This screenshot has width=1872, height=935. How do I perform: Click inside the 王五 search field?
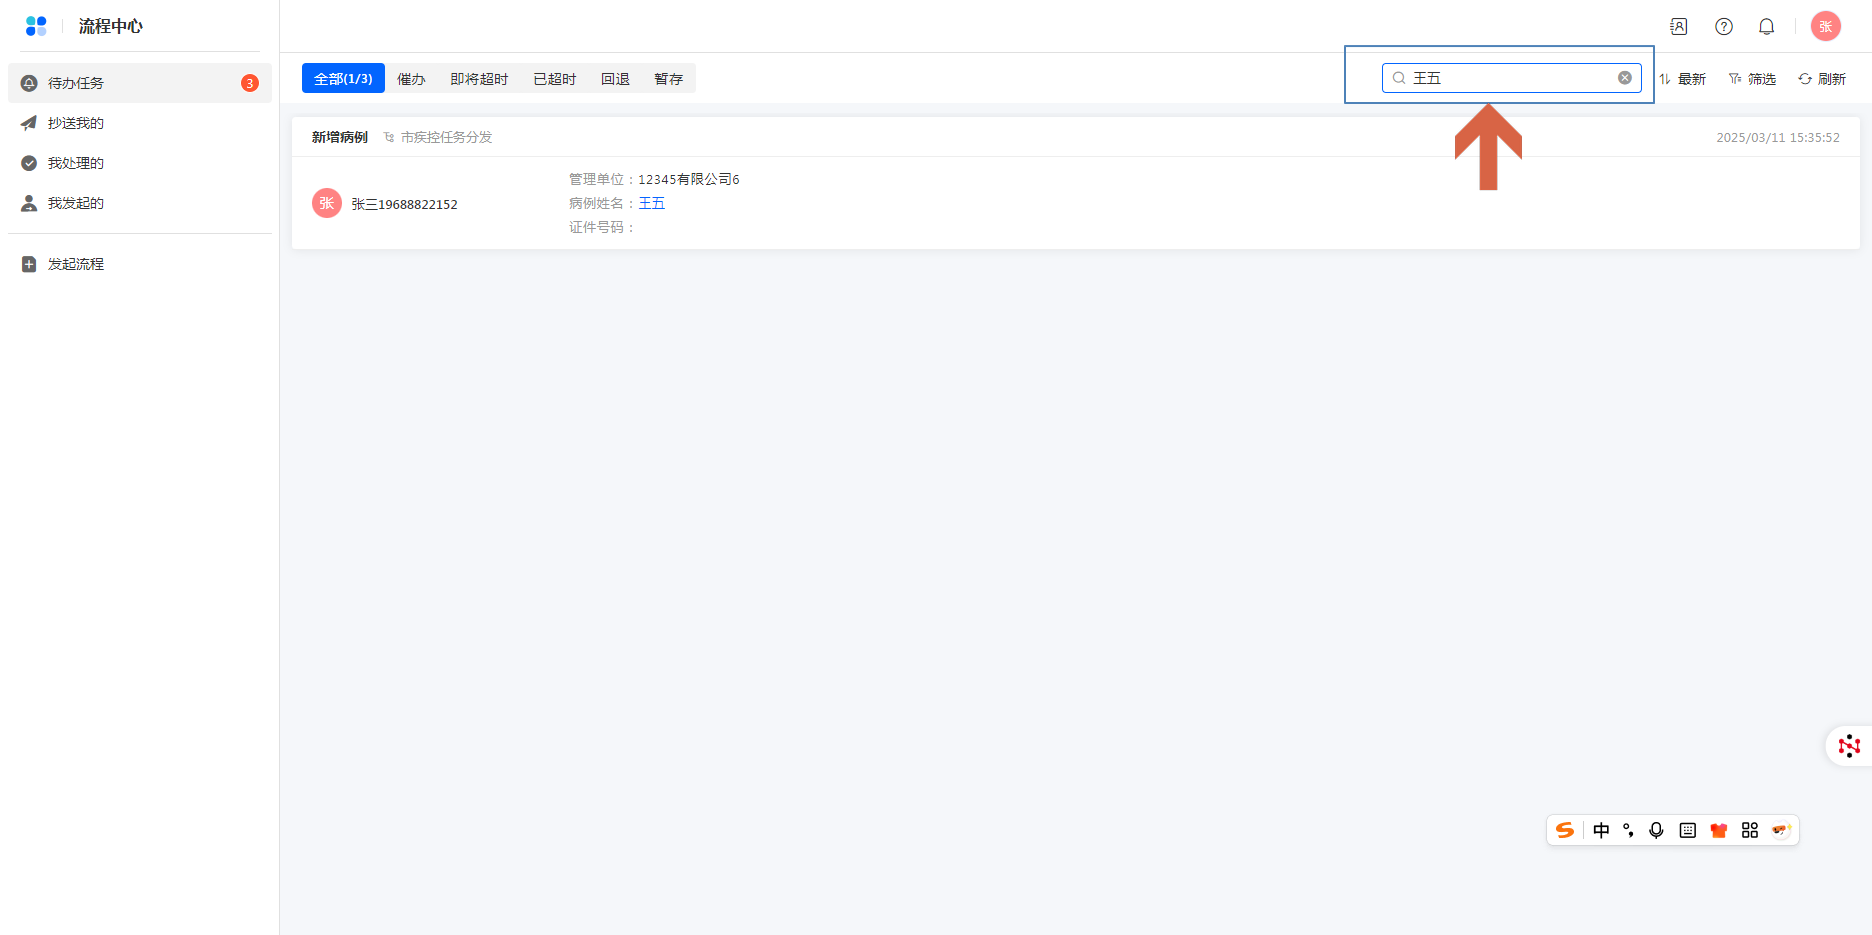[1510, 78]
